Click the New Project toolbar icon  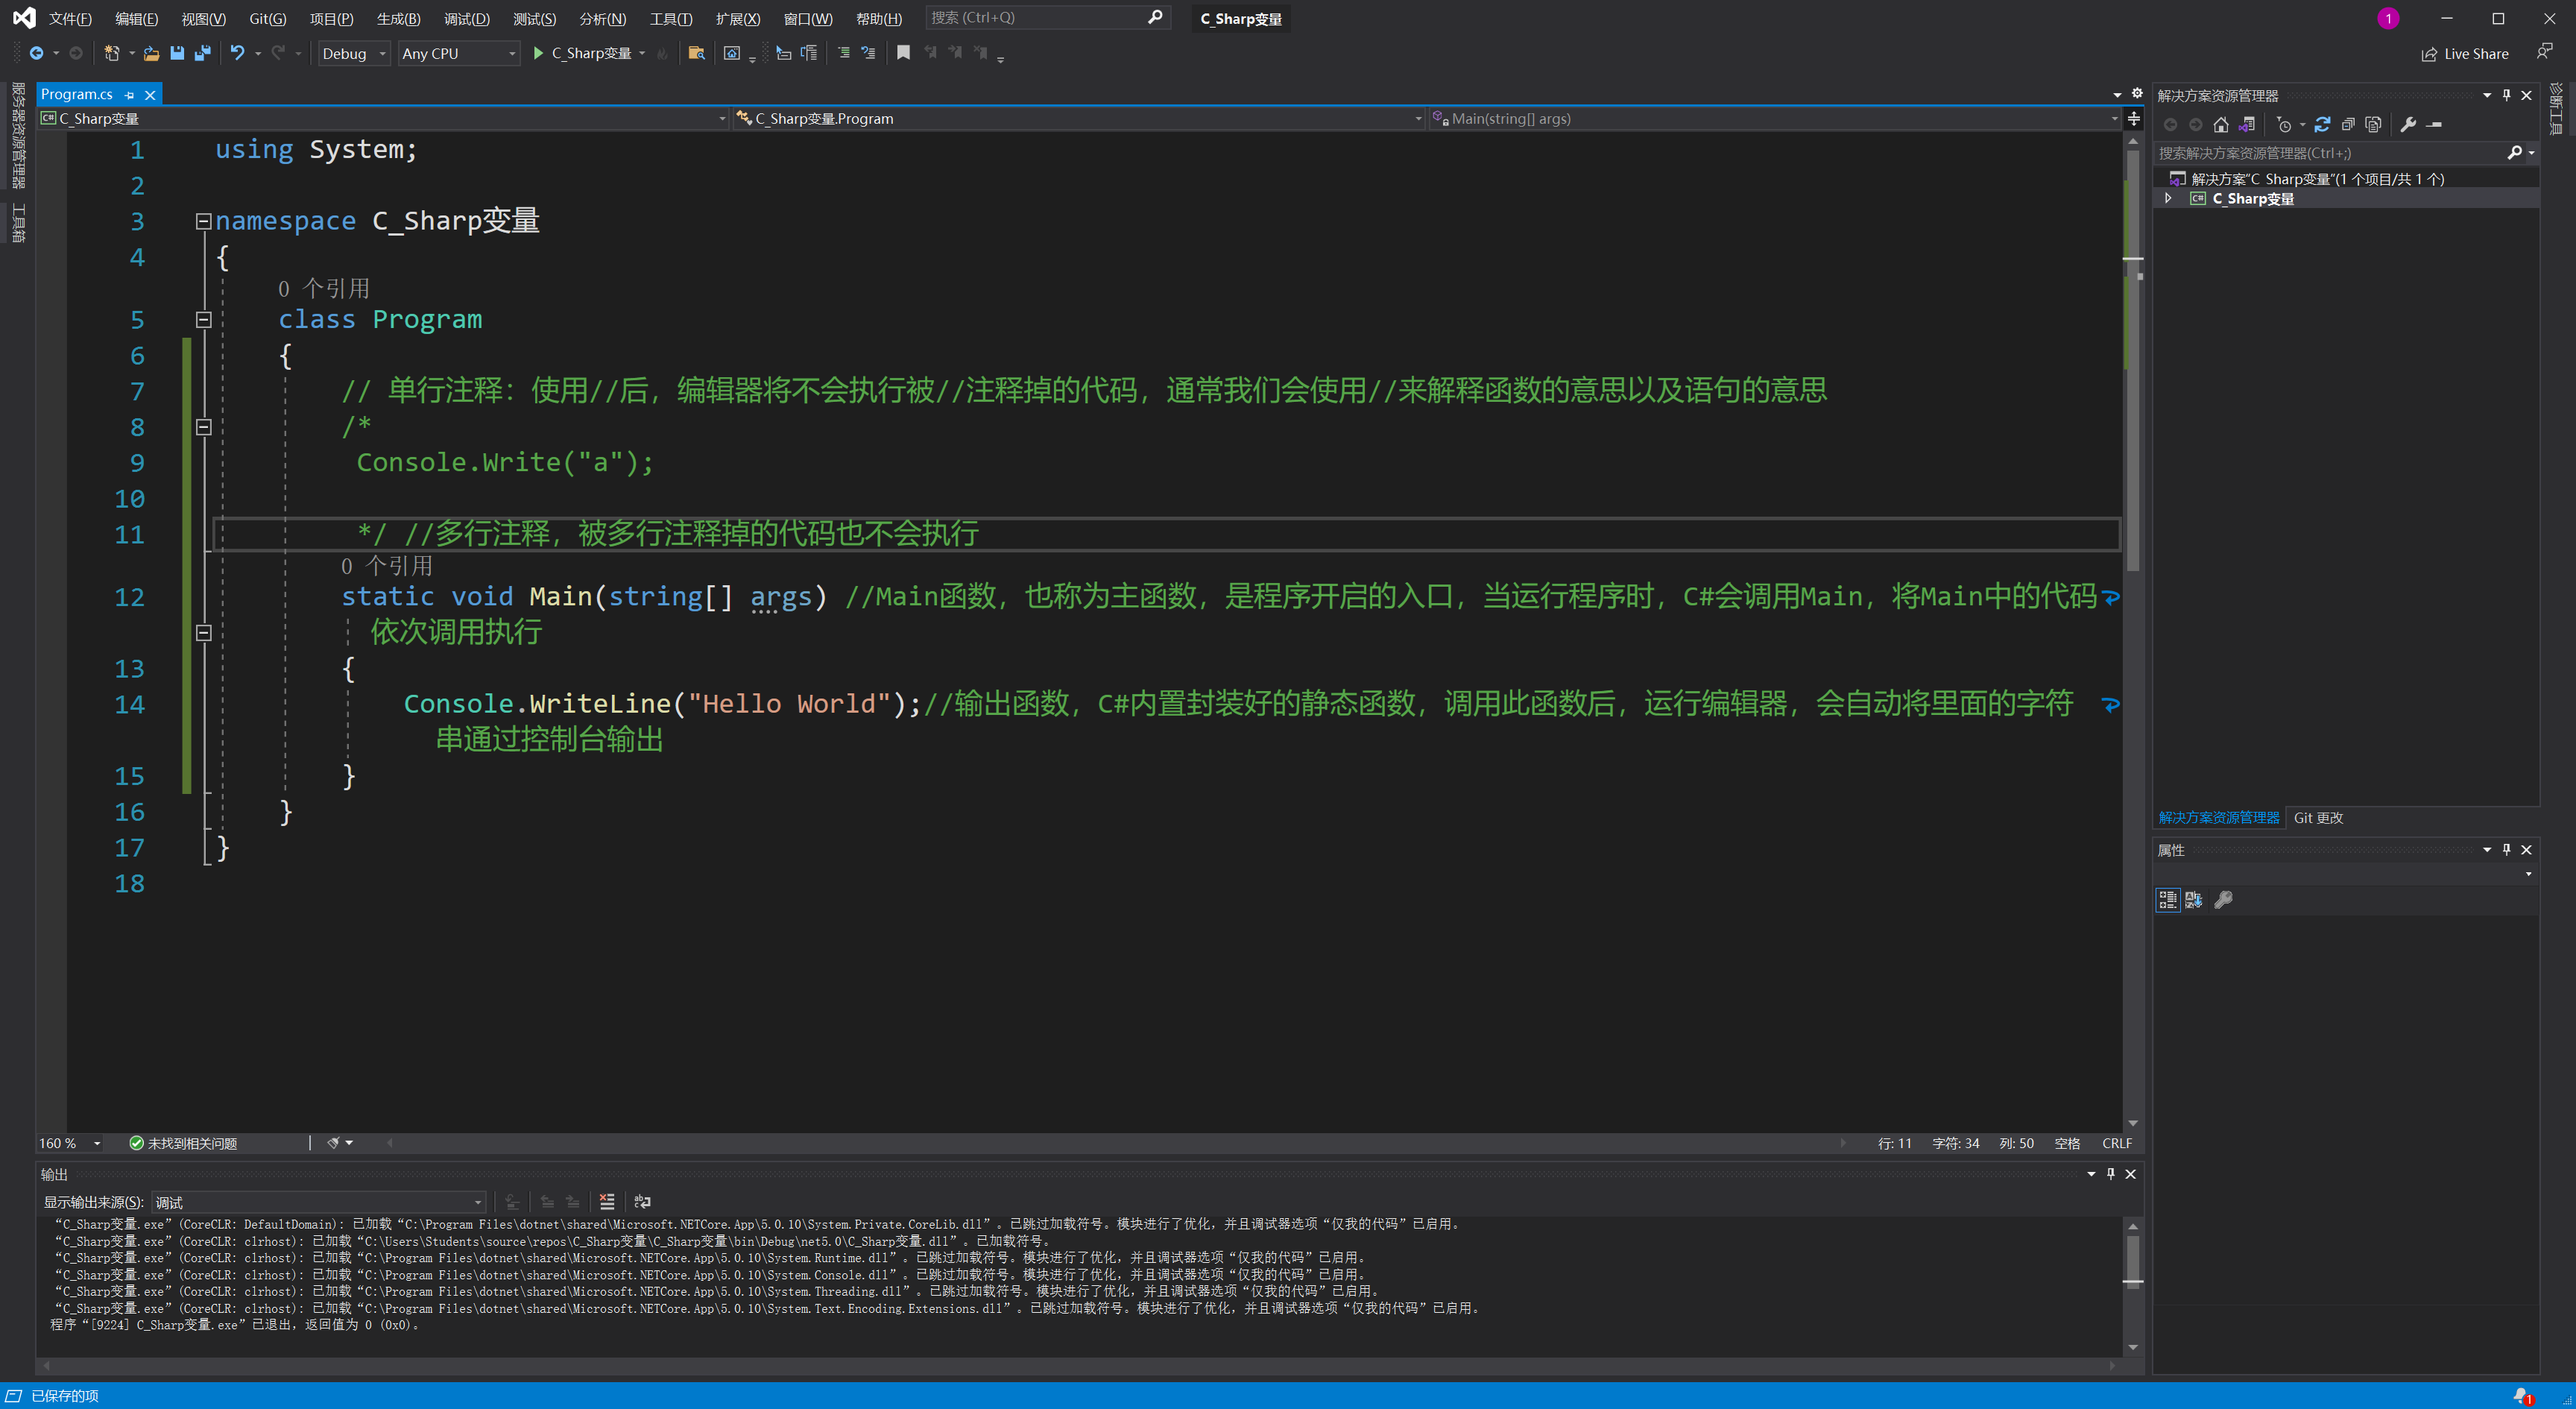pos(111,53)
